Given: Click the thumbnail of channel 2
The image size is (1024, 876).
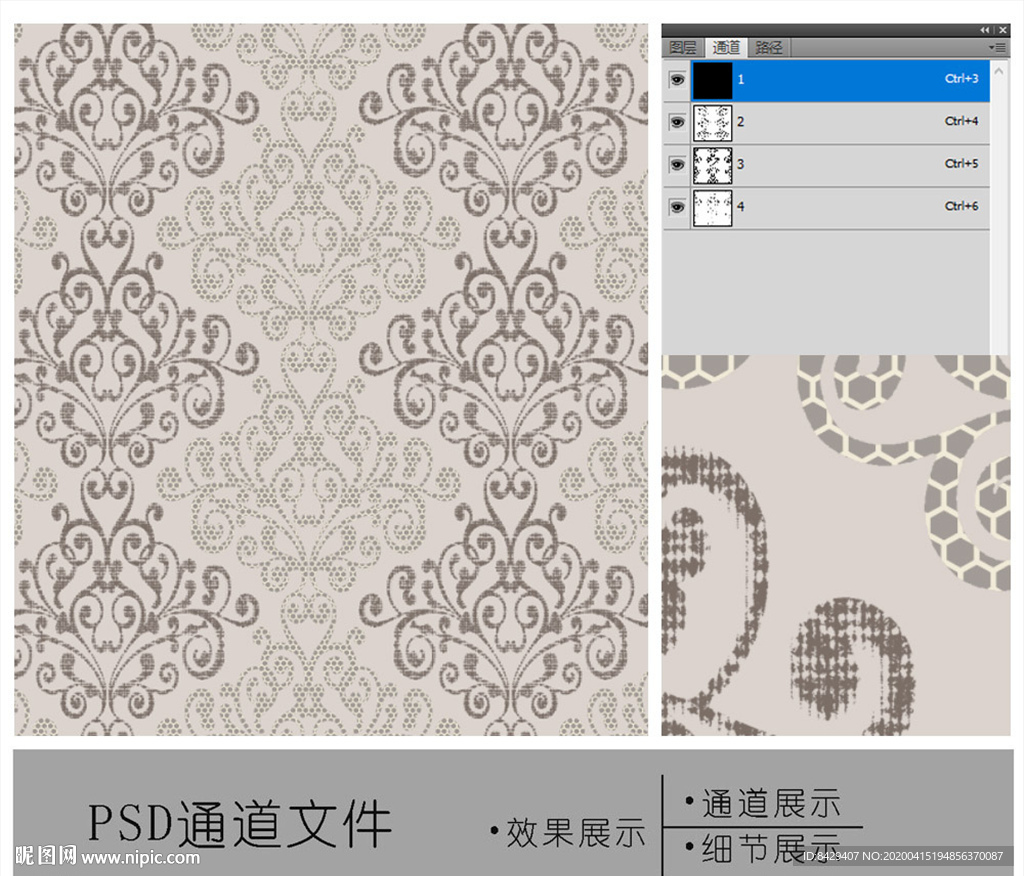Looking at the screenshot, I should point(712,123).
